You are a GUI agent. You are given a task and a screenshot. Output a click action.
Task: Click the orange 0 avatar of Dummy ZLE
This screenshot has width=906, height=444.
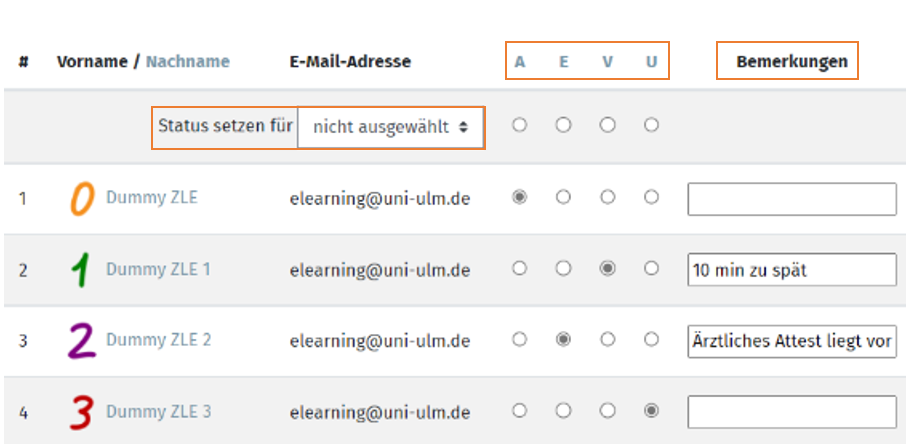(82, 198)
